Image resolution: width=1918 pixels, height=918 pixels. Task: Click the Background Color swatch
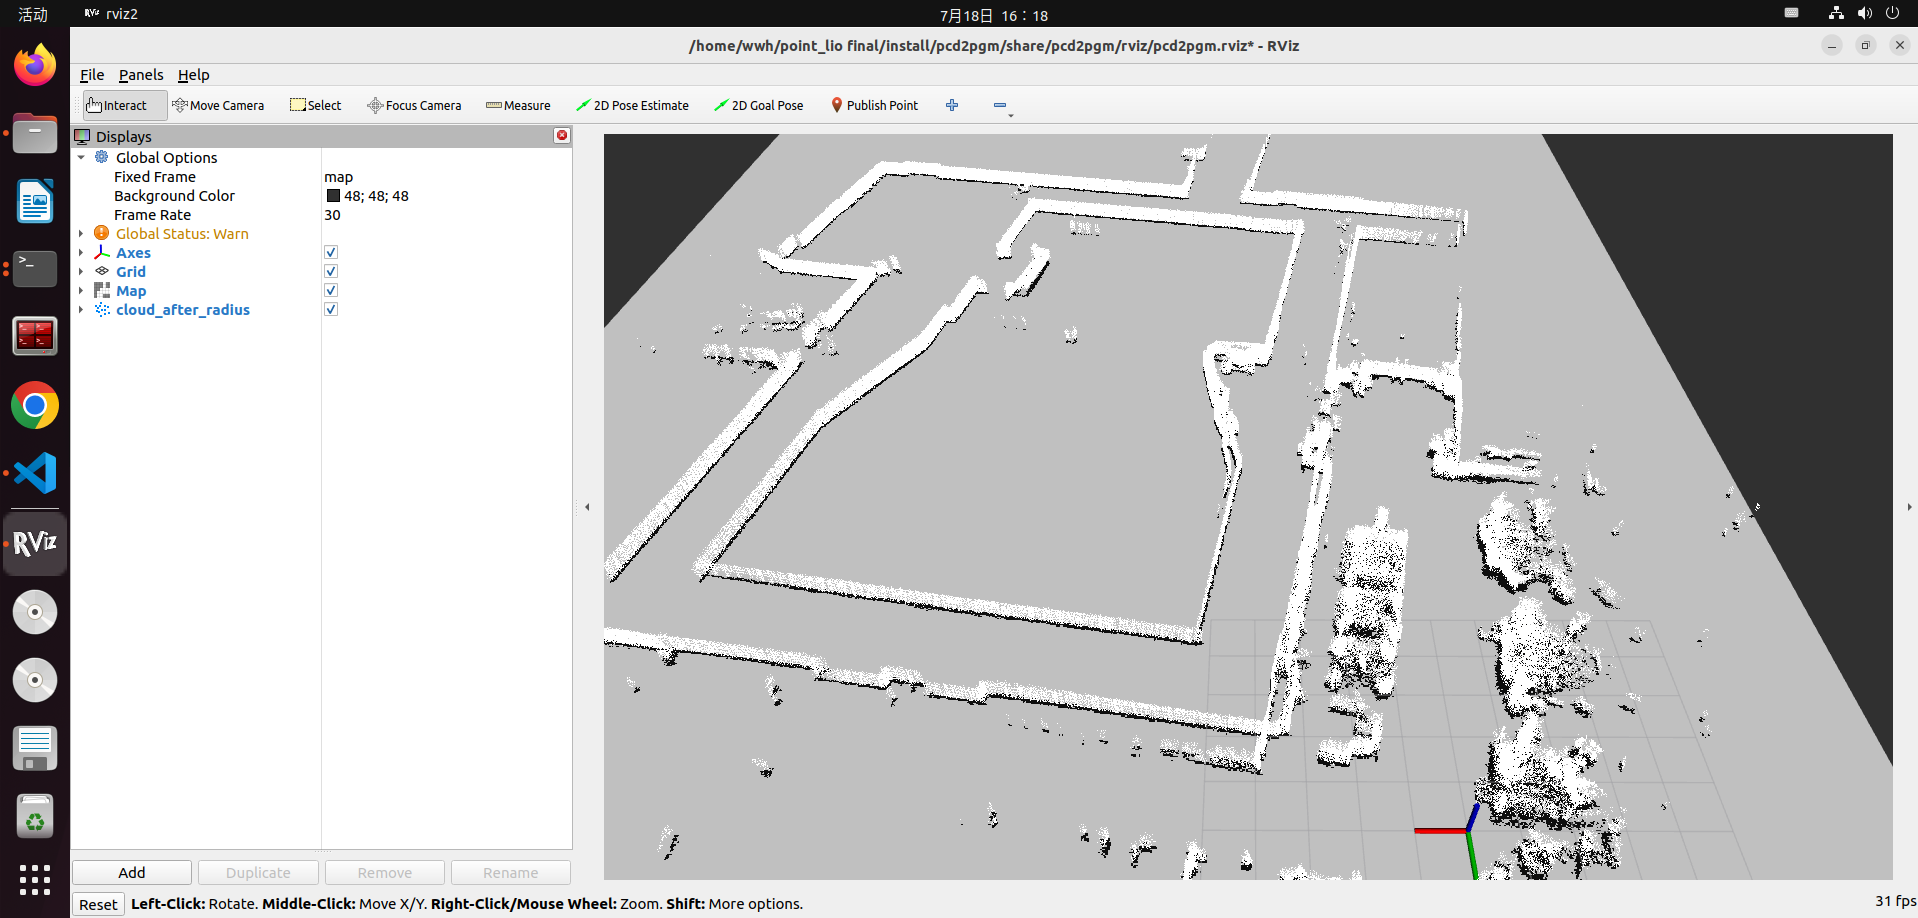click(333, 196)
